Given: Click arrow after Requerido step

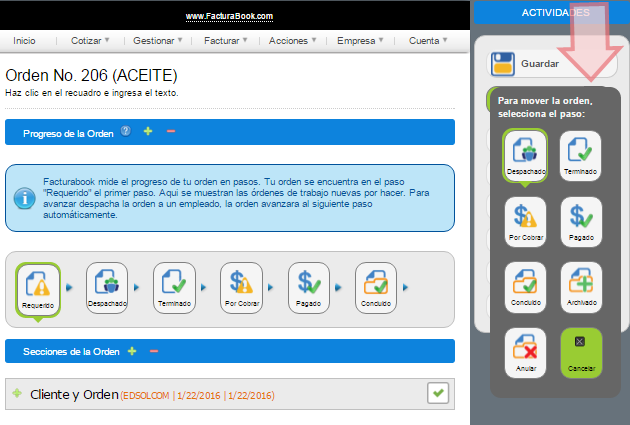Looking at the screenshot, I should coord(69,288).
